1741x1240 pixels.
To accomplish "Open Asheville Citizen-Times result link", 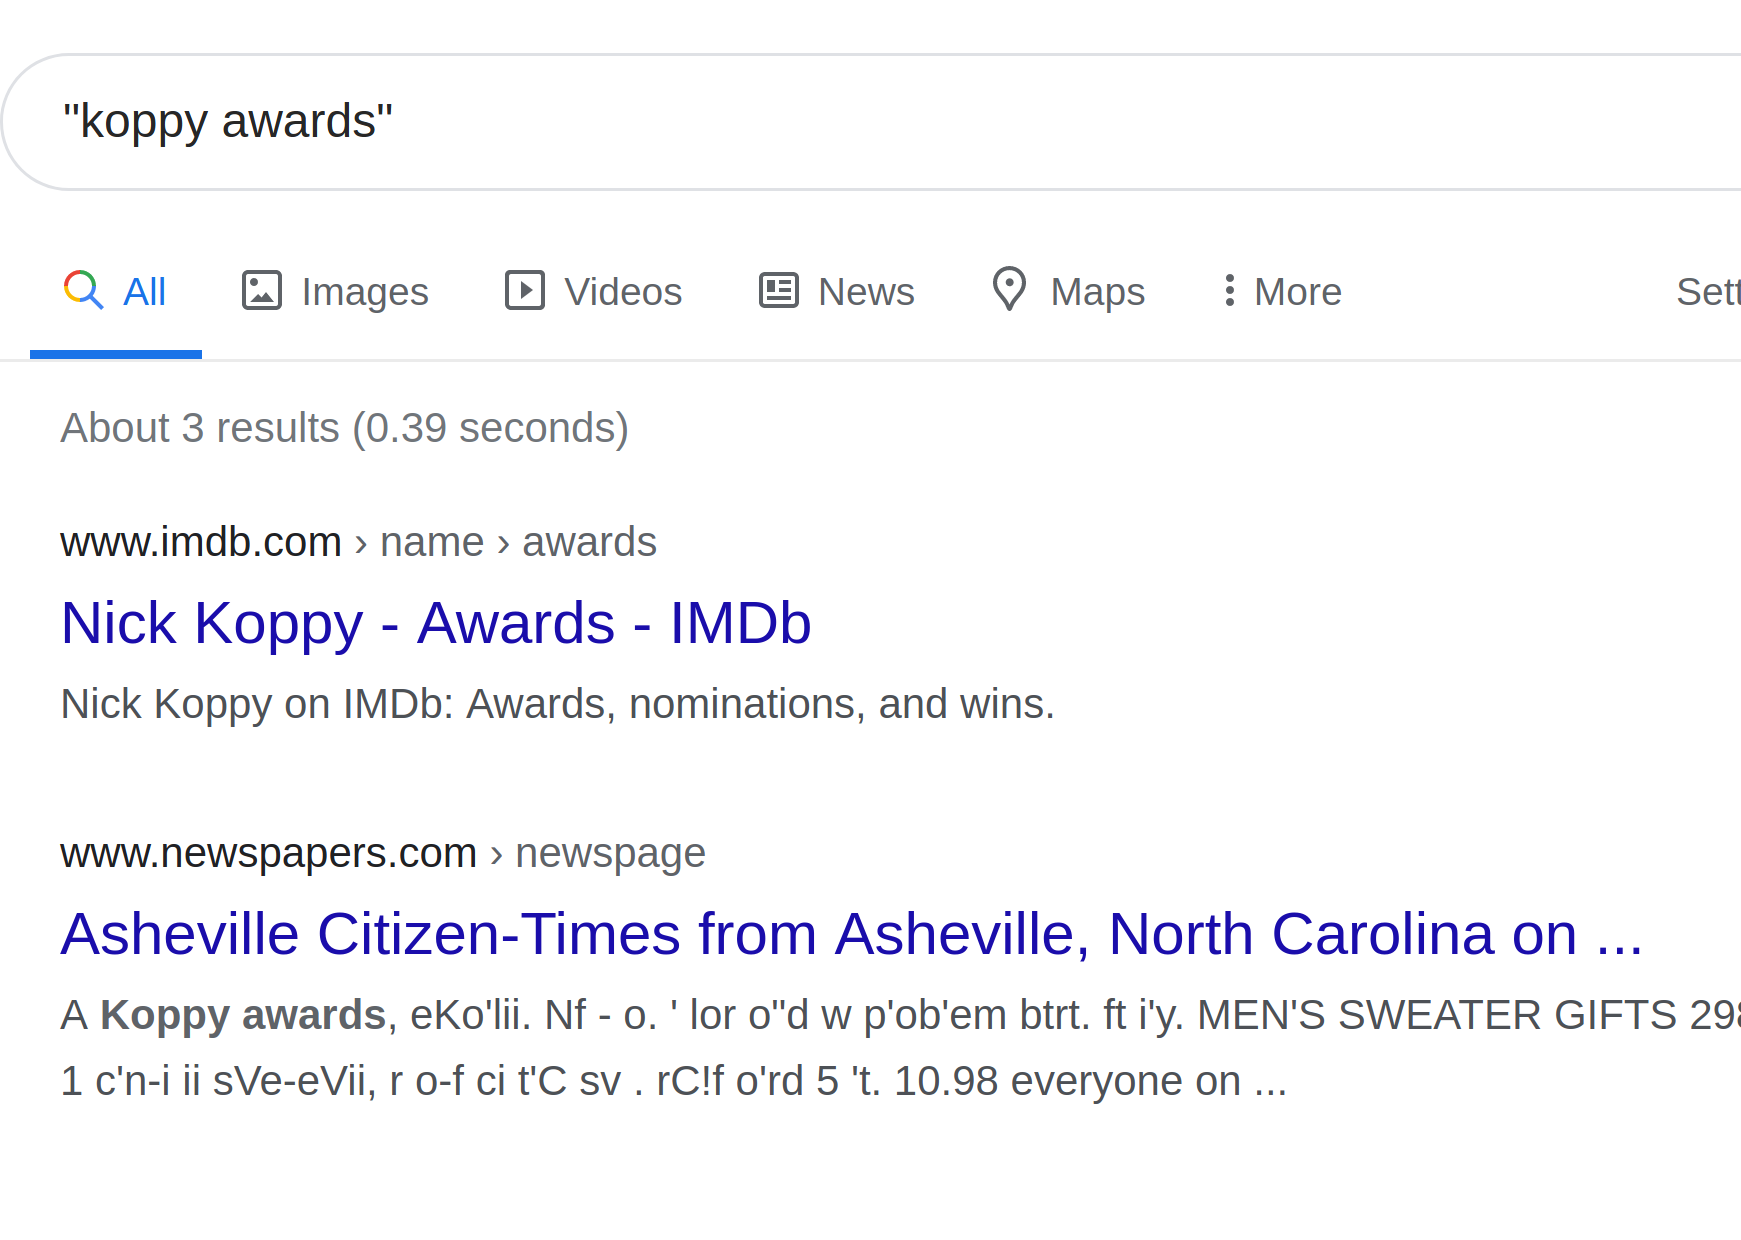I will [x=851, y=934].
